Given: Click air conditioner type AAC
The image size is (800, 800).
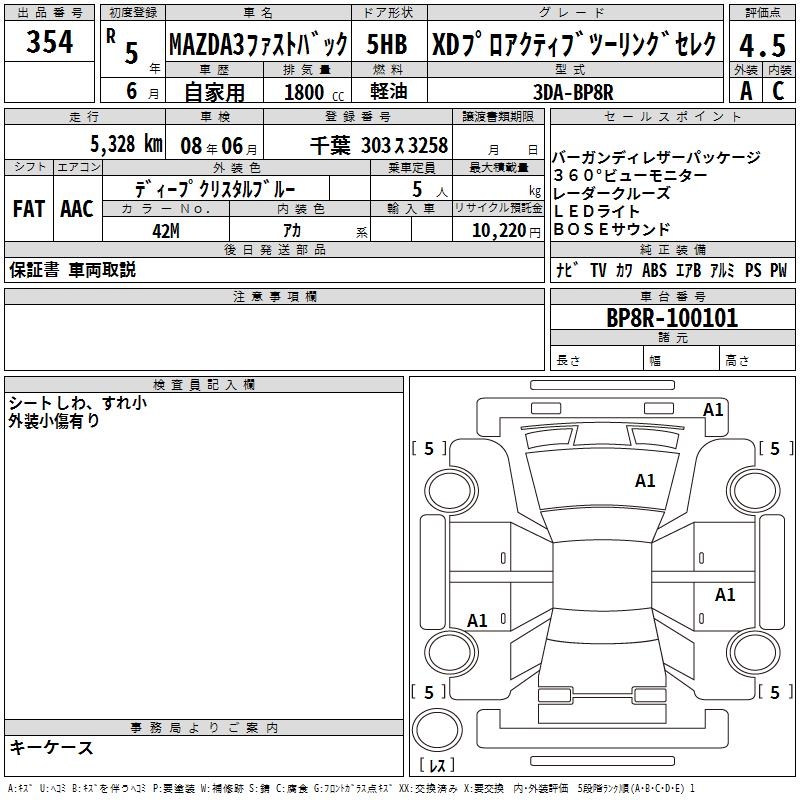Looking at the screenshot, I should (77, 209).
